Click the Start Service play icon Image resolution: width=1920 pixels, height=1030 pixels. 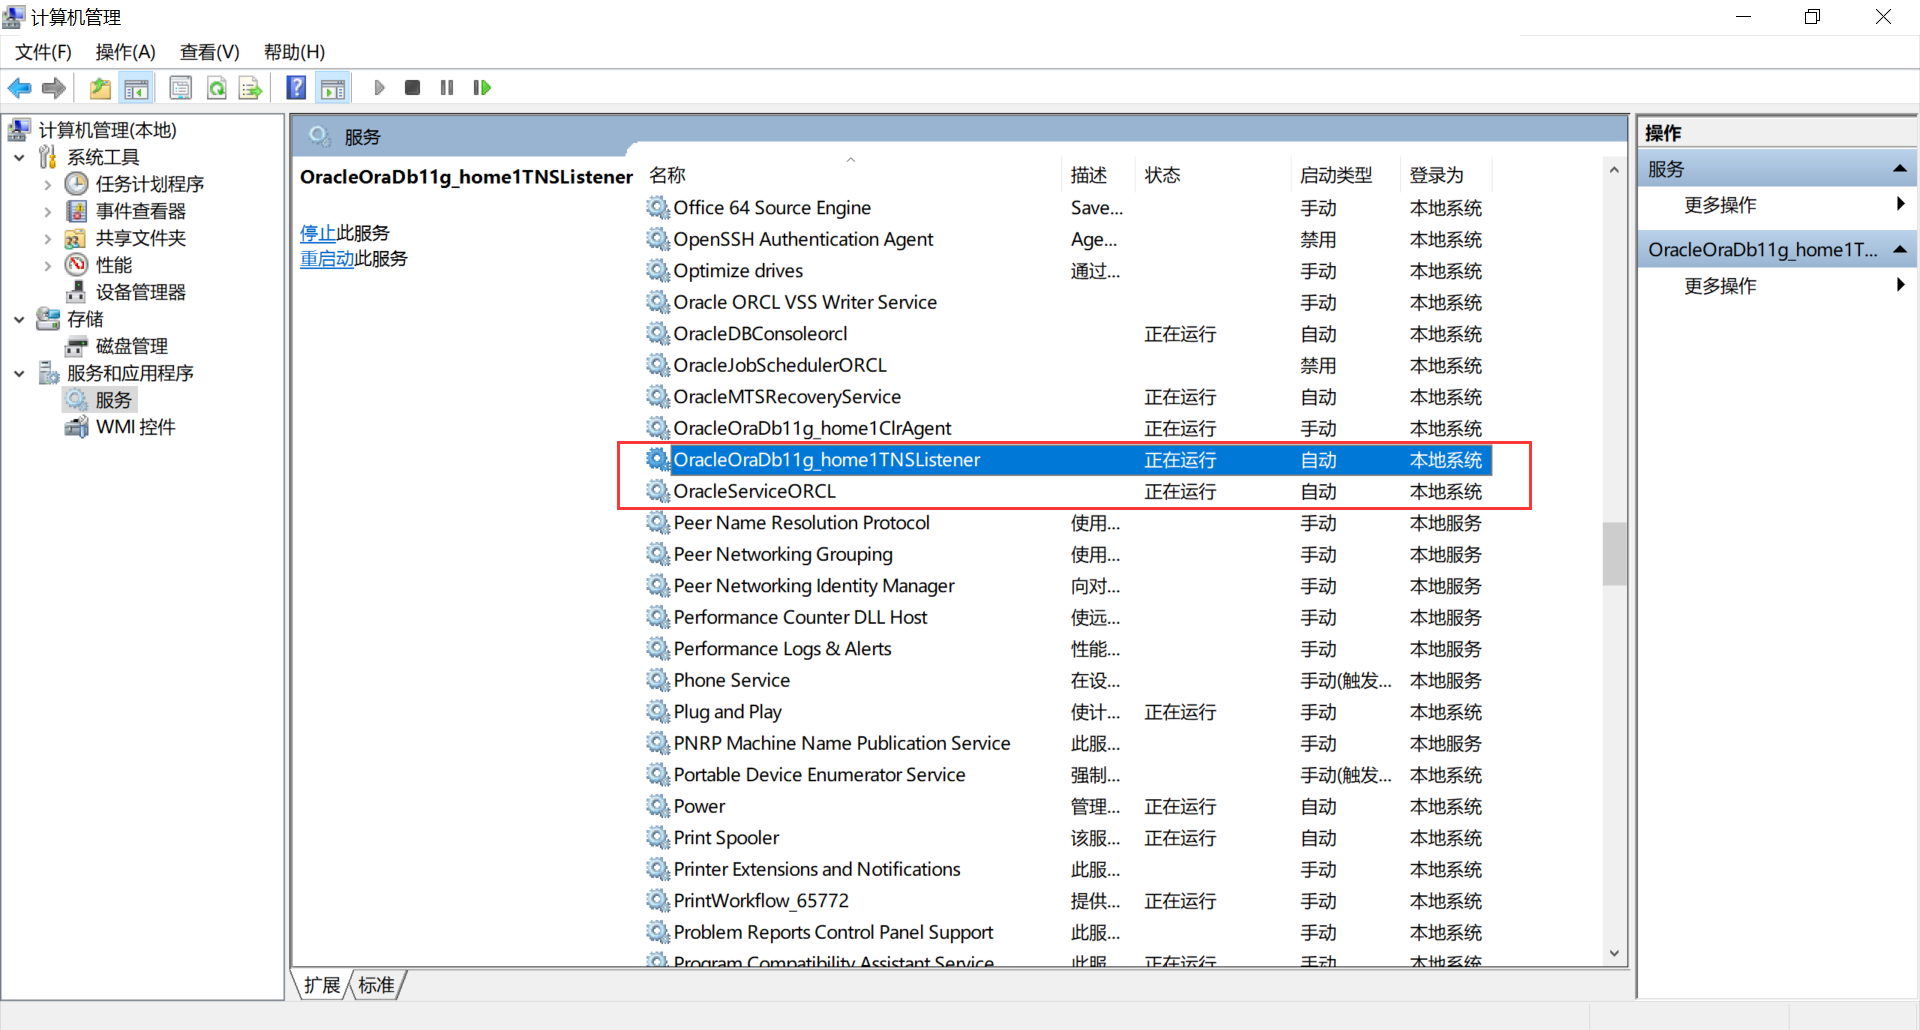tap(379, 88)
